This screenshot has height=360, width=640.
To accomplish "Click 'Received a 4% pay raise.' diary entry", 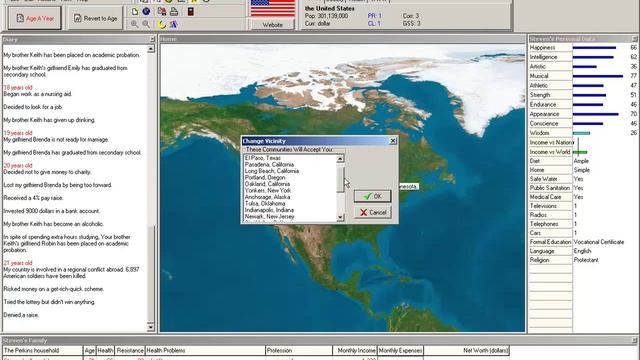I will tap(34, 198).
